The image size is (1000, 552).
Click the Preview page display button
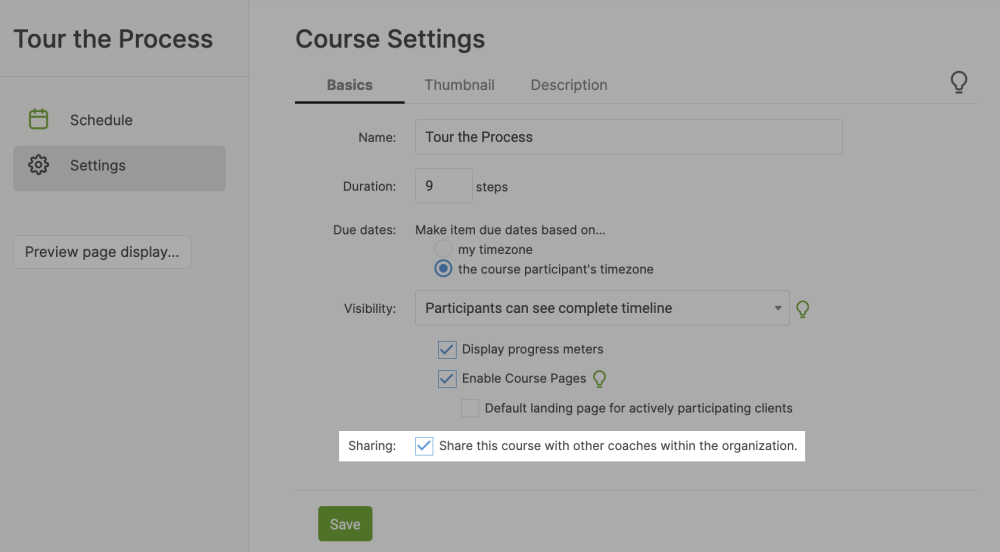(102, 252)
